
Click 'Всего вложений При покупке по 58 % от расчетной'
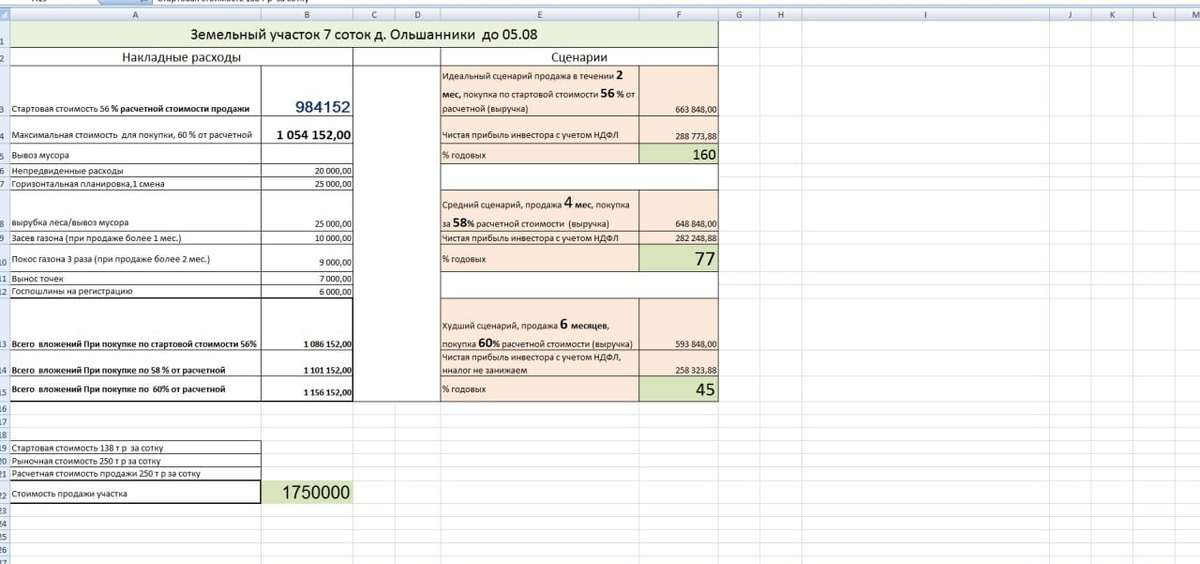(x=135, y=364)
